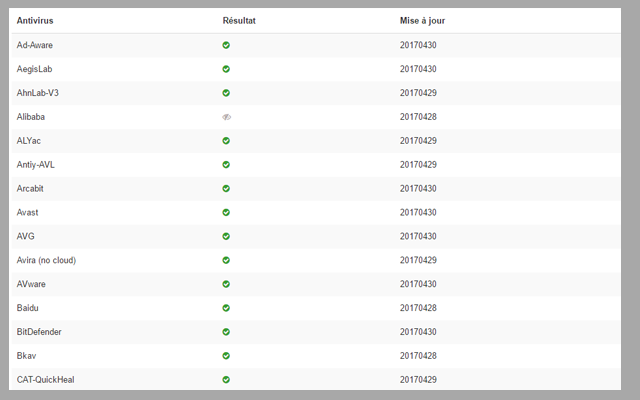Click the update date 20170430 for AVware
Image resolution: width=640 pixels, height=400 pixels.
click(418, 284)
